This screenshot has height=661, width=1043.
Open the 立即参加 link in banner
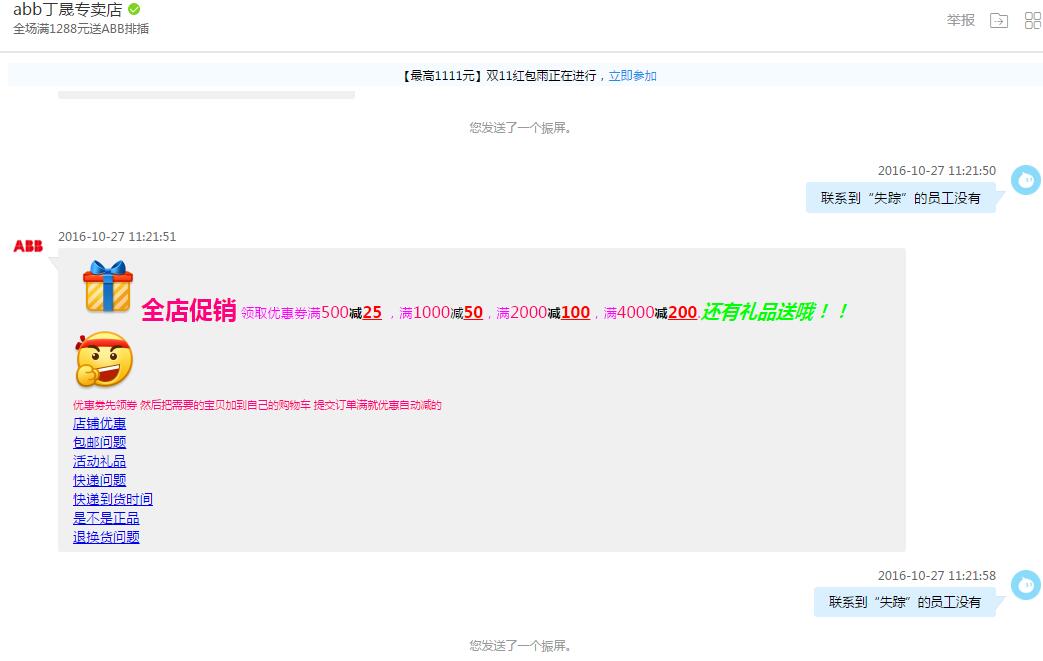coord(633,76)
